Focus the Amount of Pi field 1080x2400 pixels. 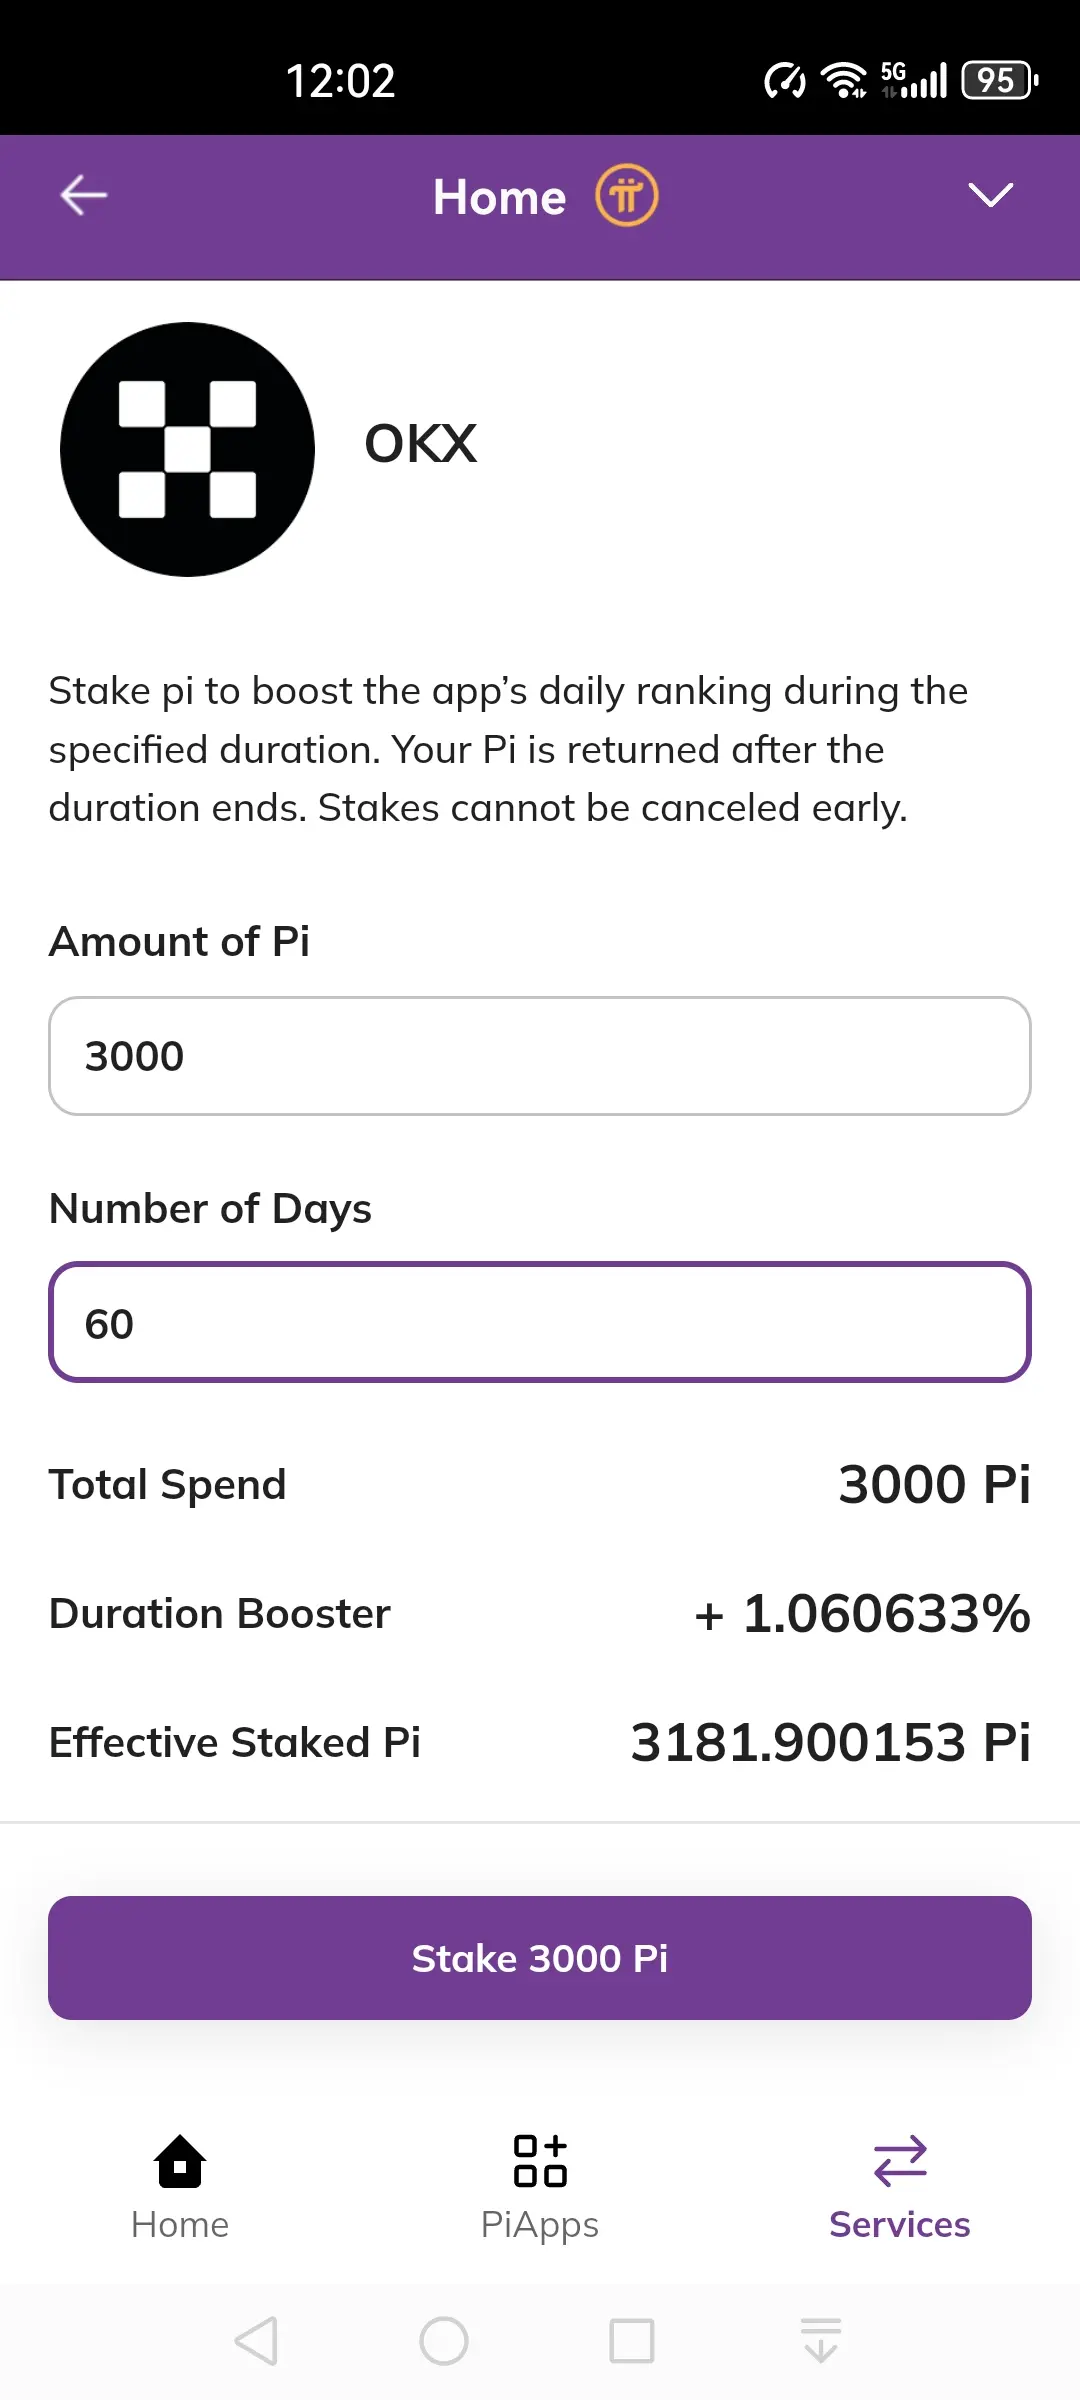click(540, 1056)
